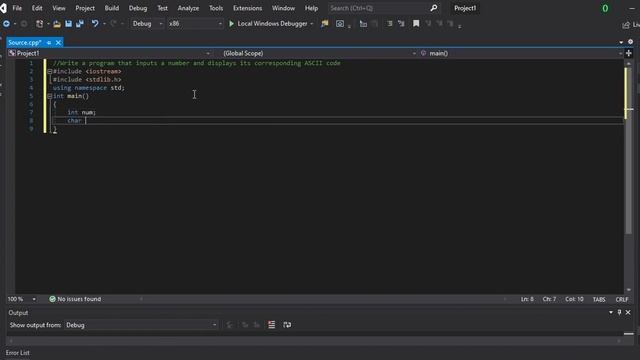
Task: Click the green No issues found checkmark
Action: click(52, 299)
